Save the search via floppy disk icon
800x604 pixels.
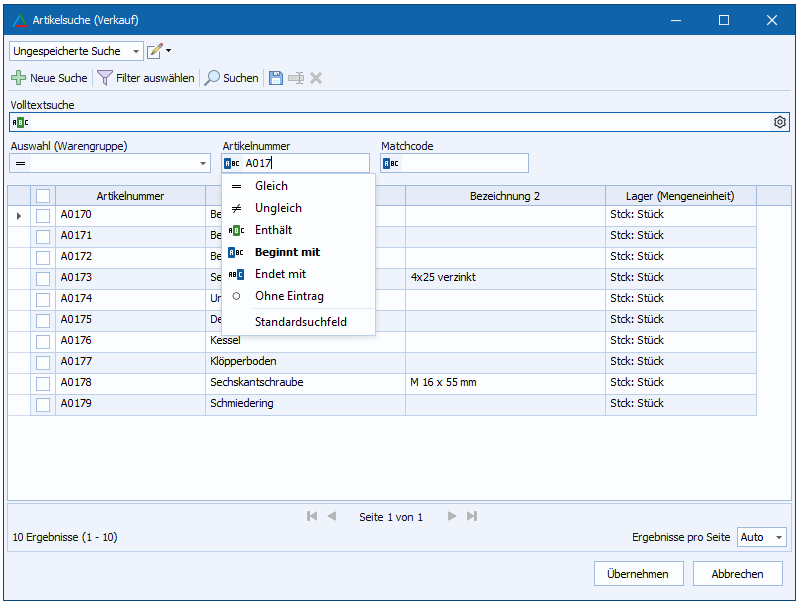275,78
